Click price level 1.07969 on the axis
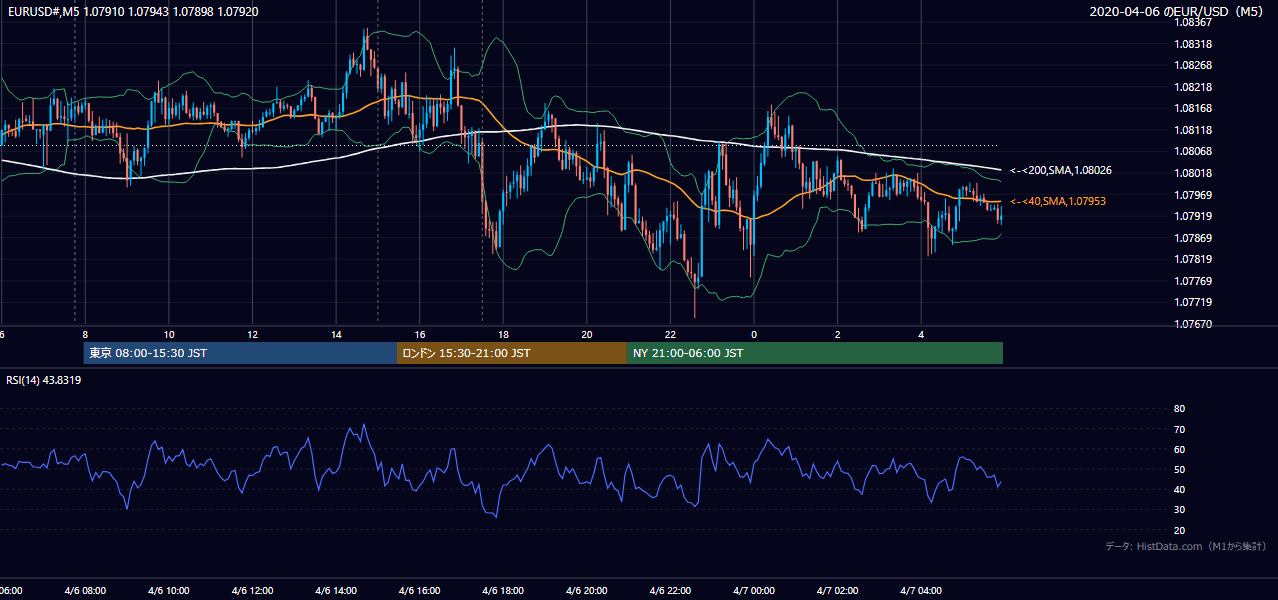Viewport: 1278px width, 600px height. click(x=1194, y=195)
